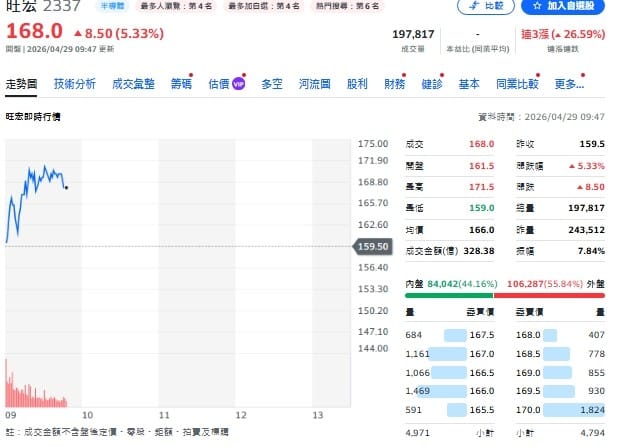The width and height of the screenshot is (624, 447).
Task: Open the 財務 tab
Action: (x=395, y=84)
